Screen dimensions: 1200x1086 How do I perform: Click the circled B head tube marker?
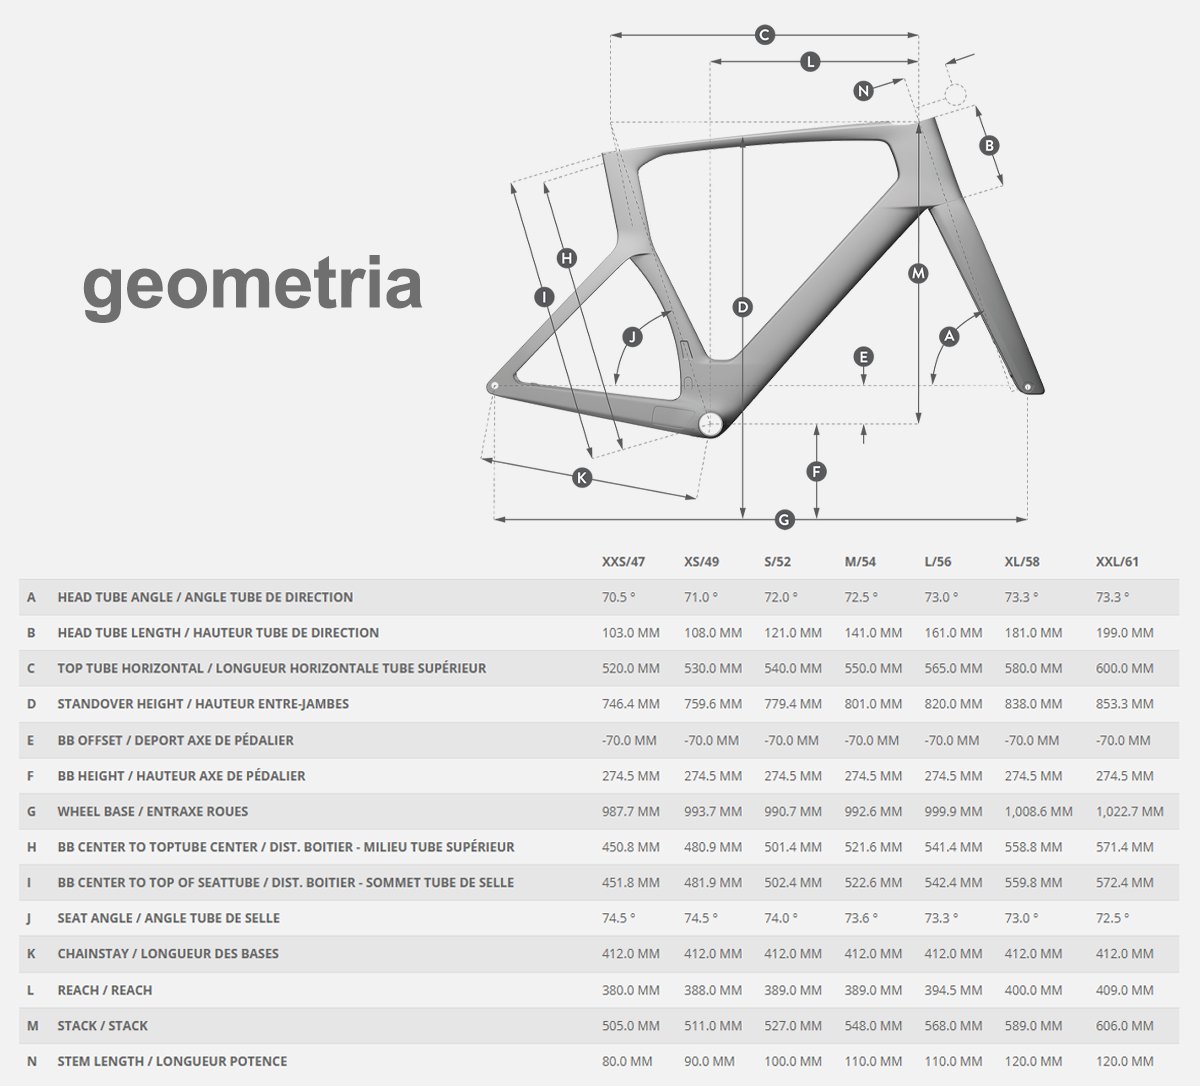988,145
